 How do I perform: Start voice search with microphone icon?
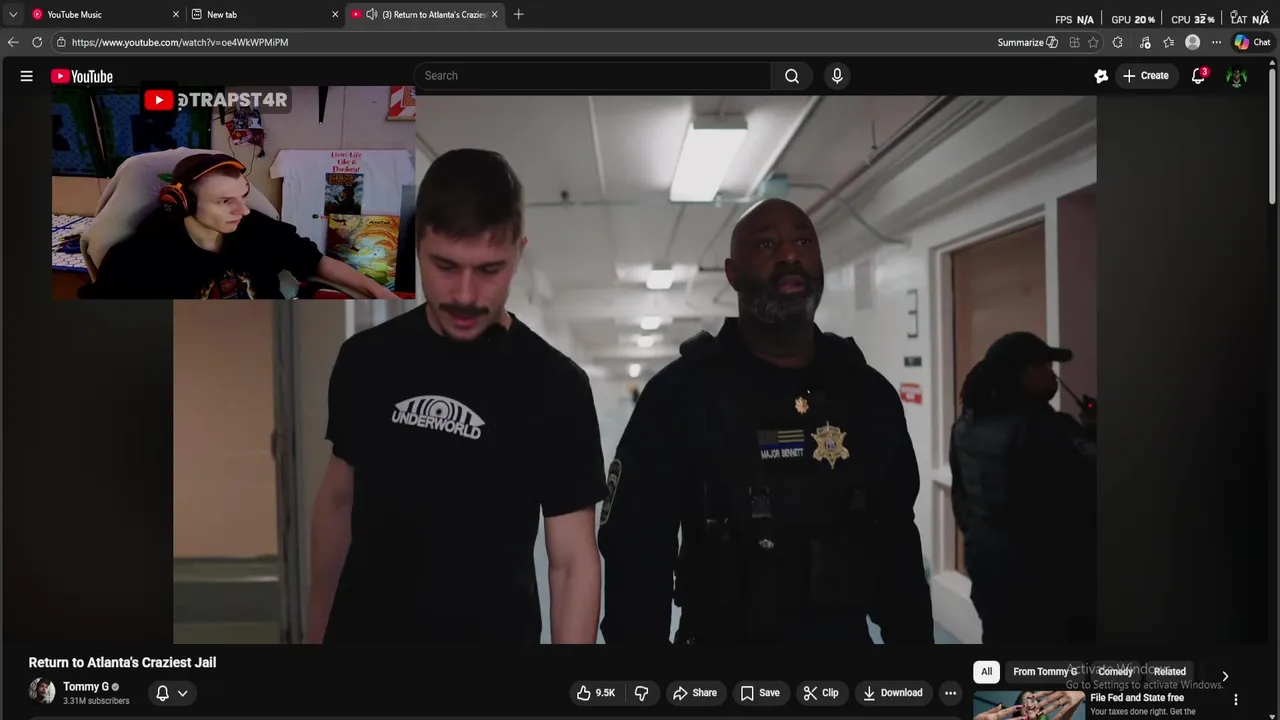click(837, 76)
